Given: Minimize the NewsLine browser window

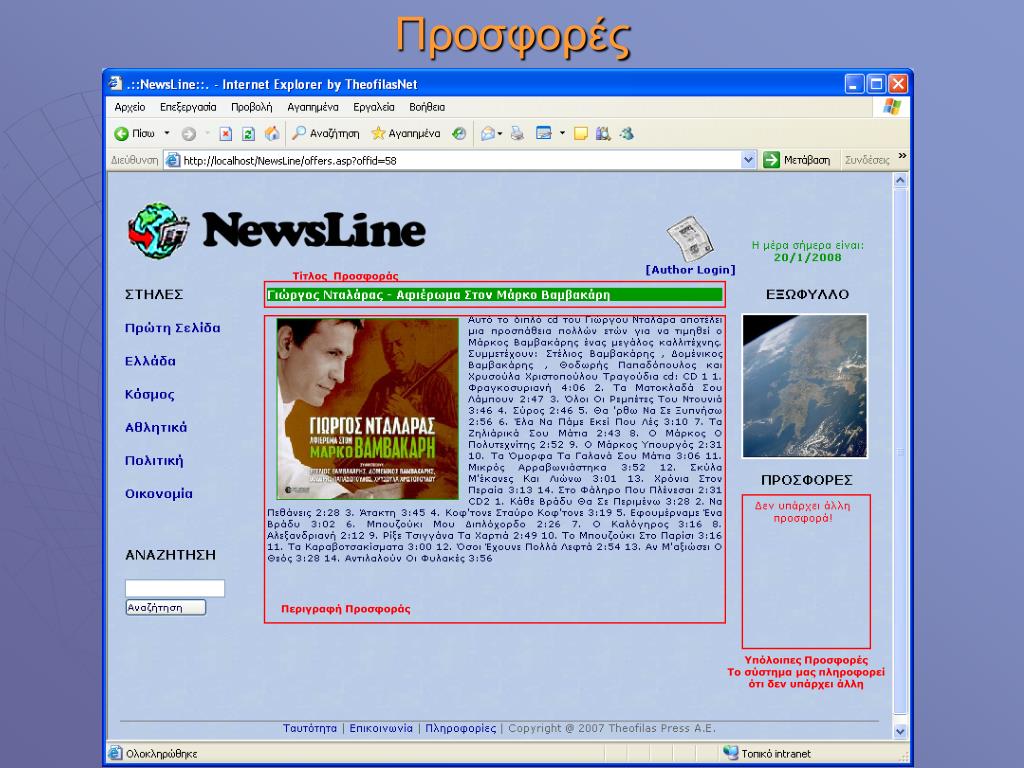Looking at the screenshot, I should coord(854,84).
